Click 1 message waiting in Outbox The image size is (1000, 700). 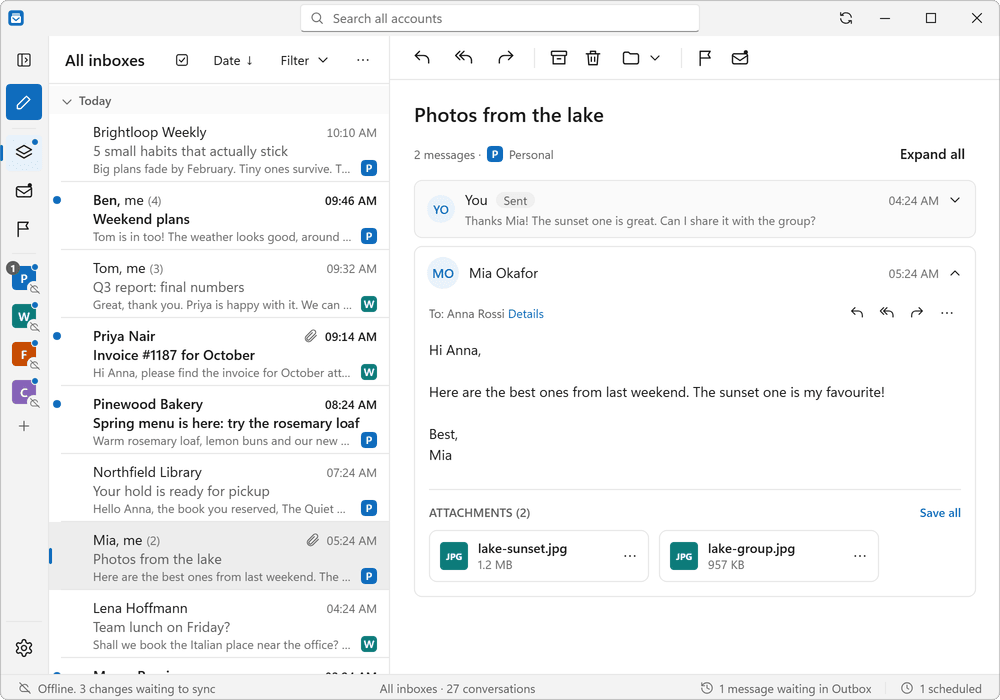point(786,689)
